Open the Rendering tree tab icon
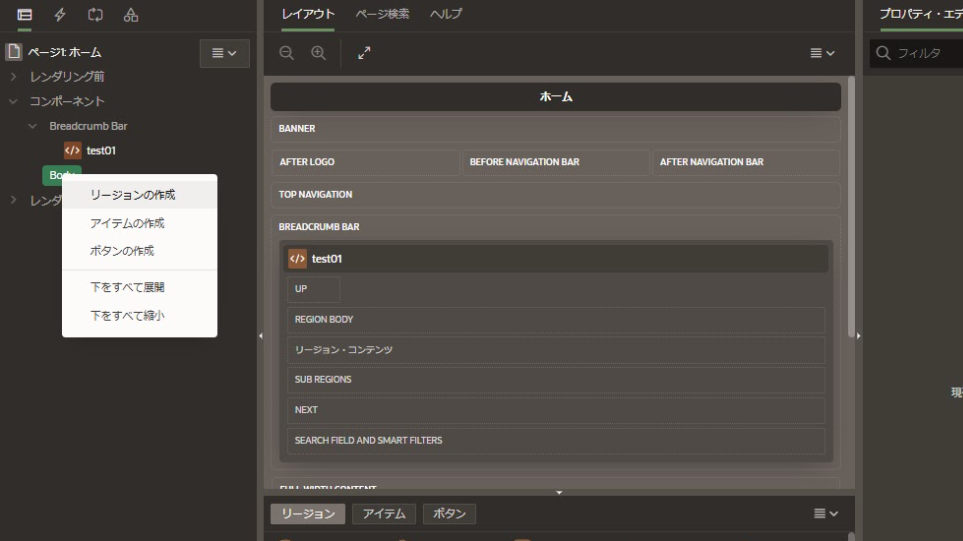The height and width of the screenshot is (541, 963). 25,14
